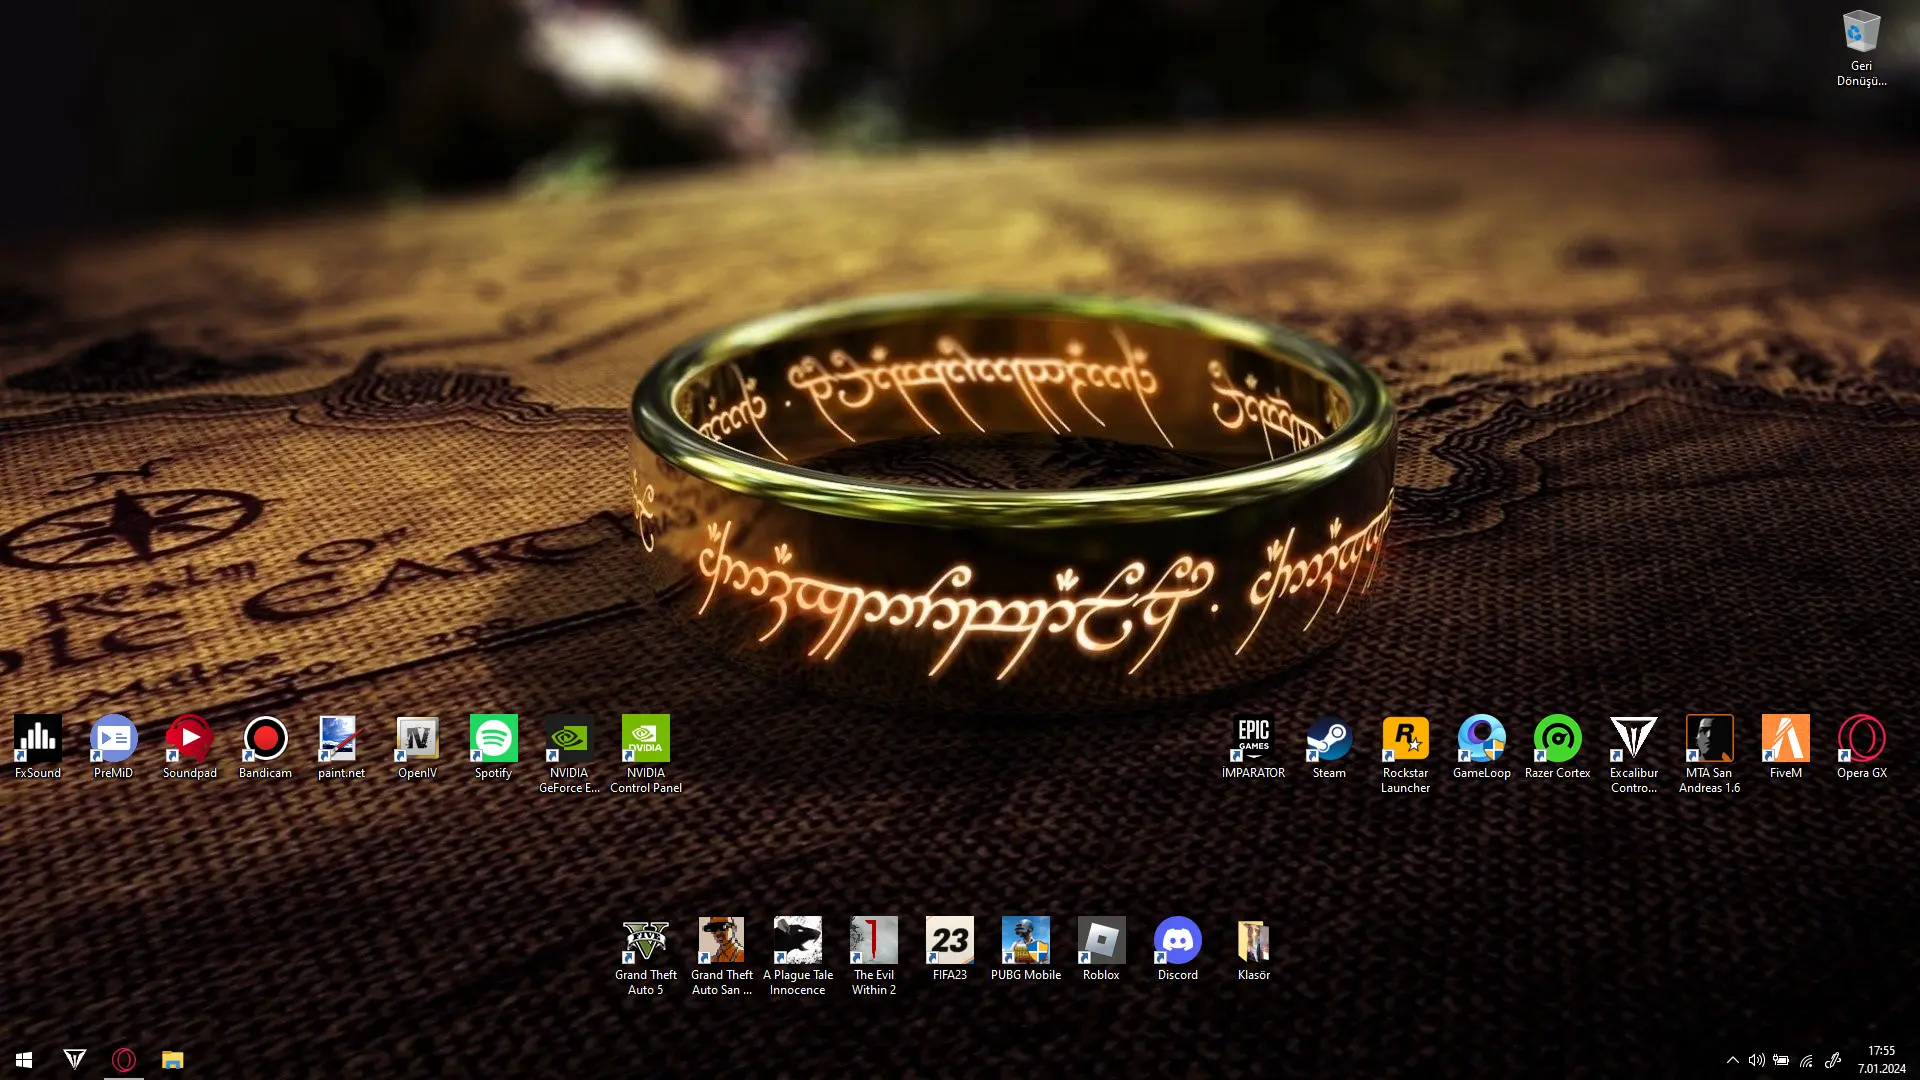Open Wi-Fi network settings in tray
1920x1080 pixels.
coord(1806,1060)
